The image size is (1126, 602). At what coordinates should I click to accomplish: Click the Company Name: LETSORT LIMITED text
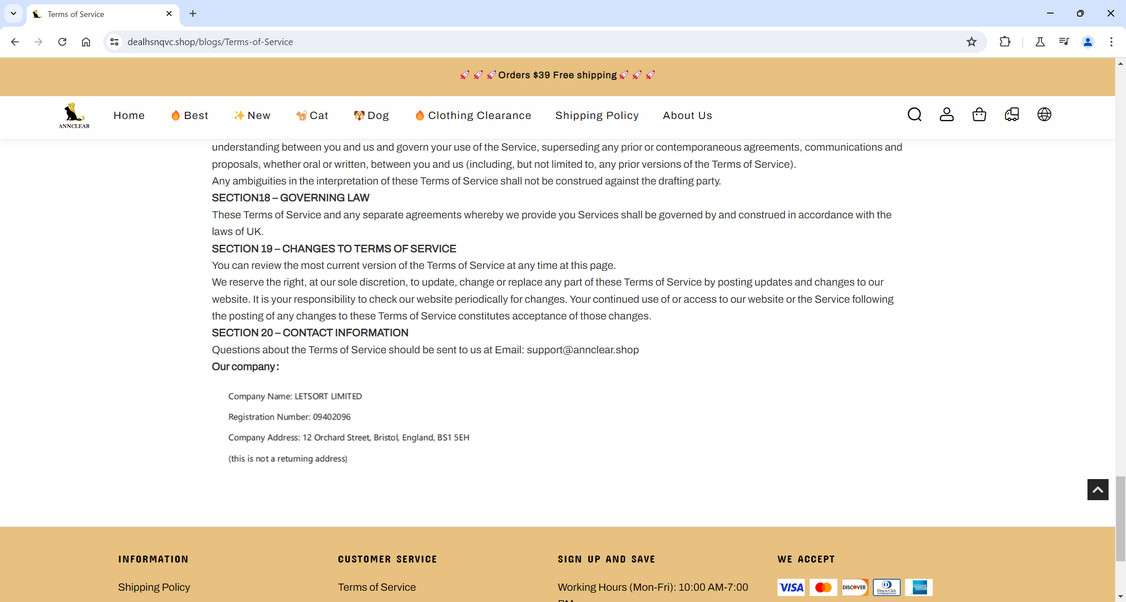(x=295, y=396)
